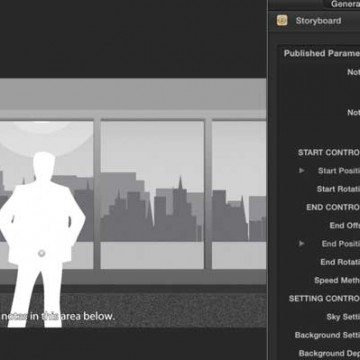Select the End Rotation parameter label
Viewport: 360px width, 360px height.
pyautogui.click(x=340, y=262)
